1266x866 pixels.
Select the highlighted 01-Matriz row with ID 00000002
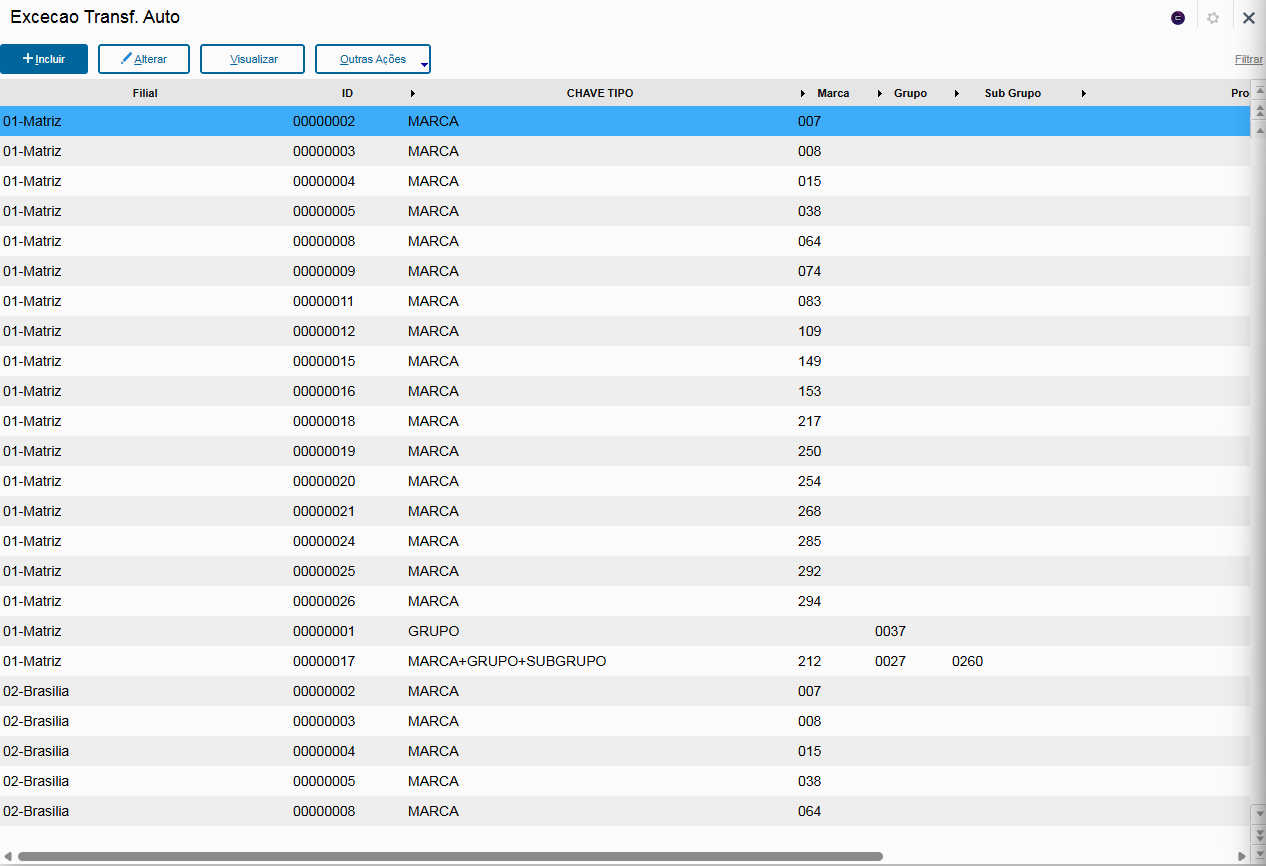pyautogui.click(x=625, y=121)
